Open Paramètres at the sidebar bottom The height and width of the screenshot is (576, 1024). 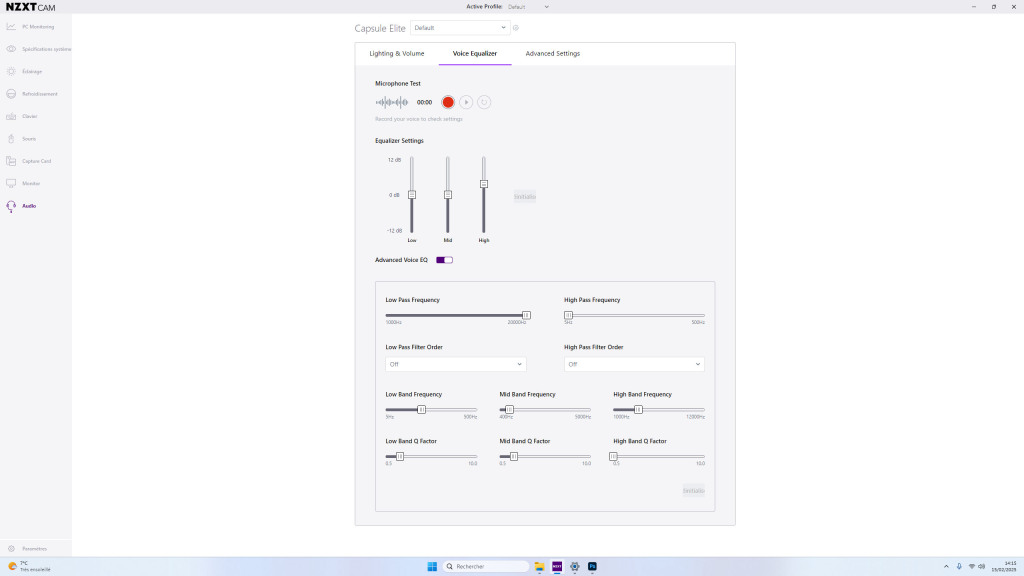coord(27,549)
